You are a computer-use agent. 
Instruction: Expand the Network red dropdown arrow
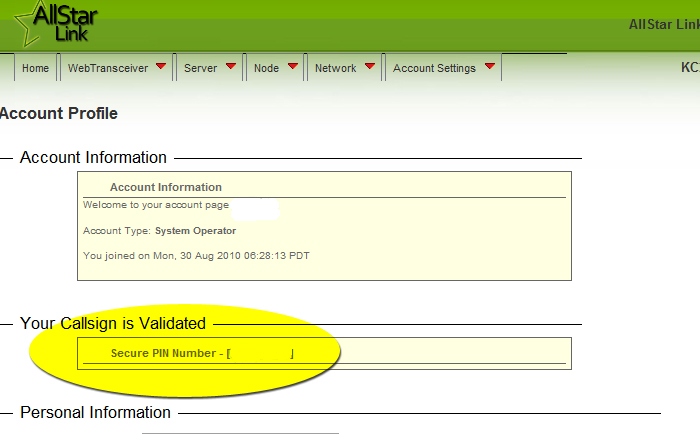tap(370, 67)
